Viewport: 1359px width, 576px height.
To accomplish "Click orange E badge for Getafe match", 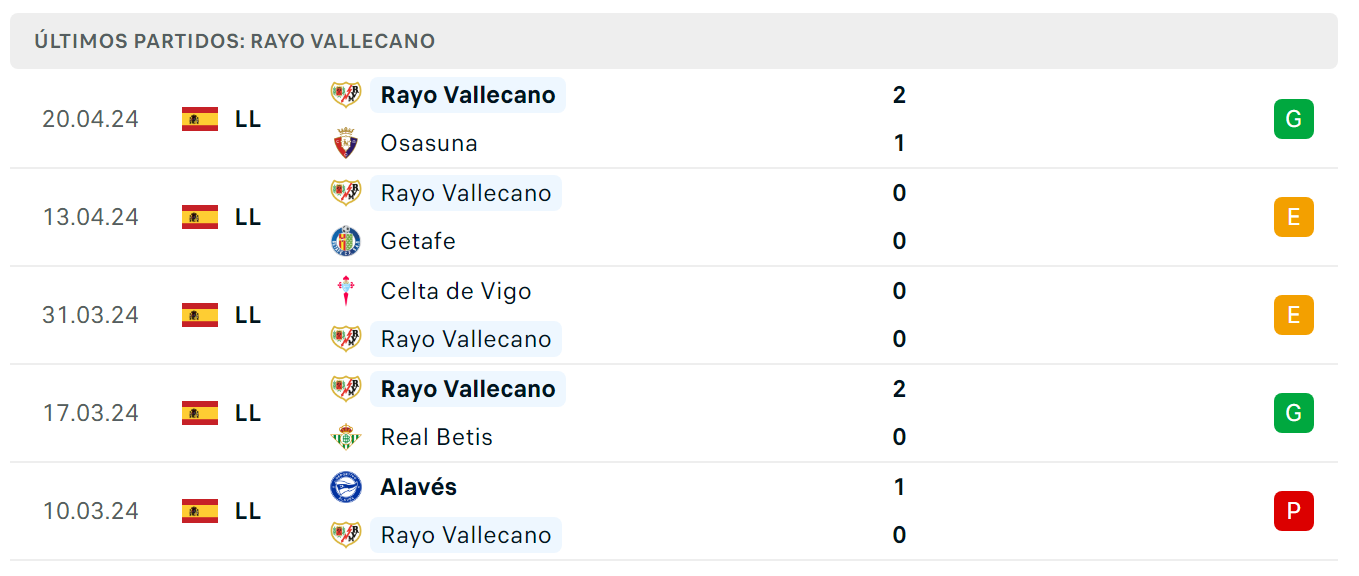I will (1293, 217).
